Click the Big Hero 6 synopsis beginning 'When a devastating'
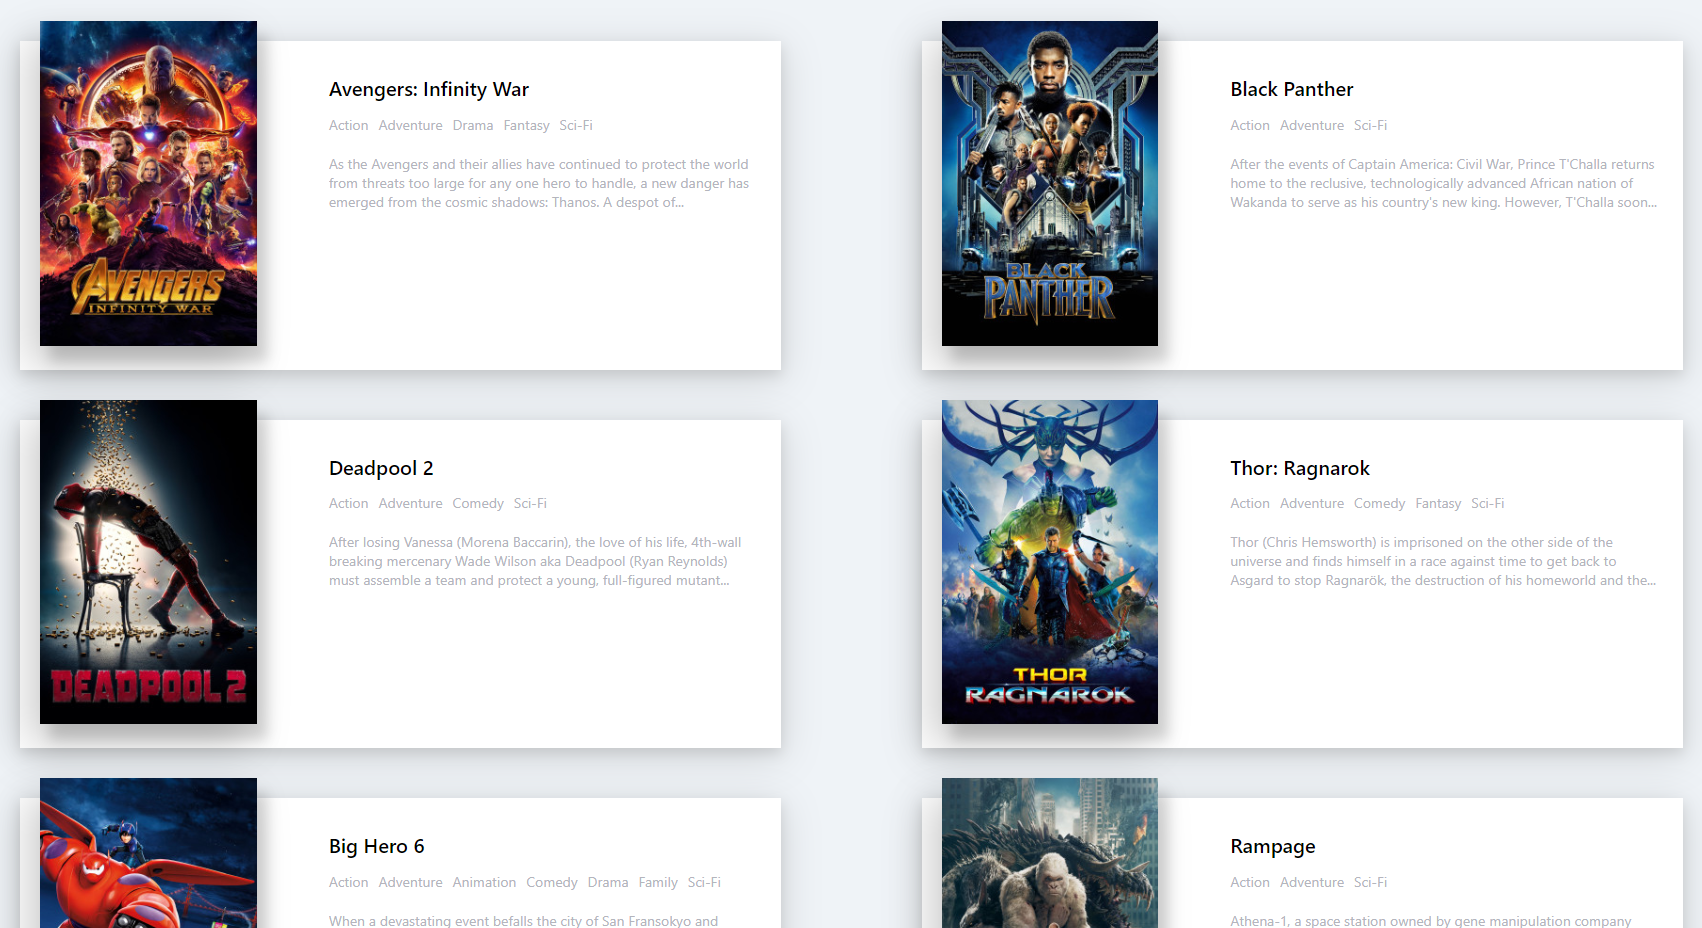1702x928 pixels. click(x=524, y=920)
